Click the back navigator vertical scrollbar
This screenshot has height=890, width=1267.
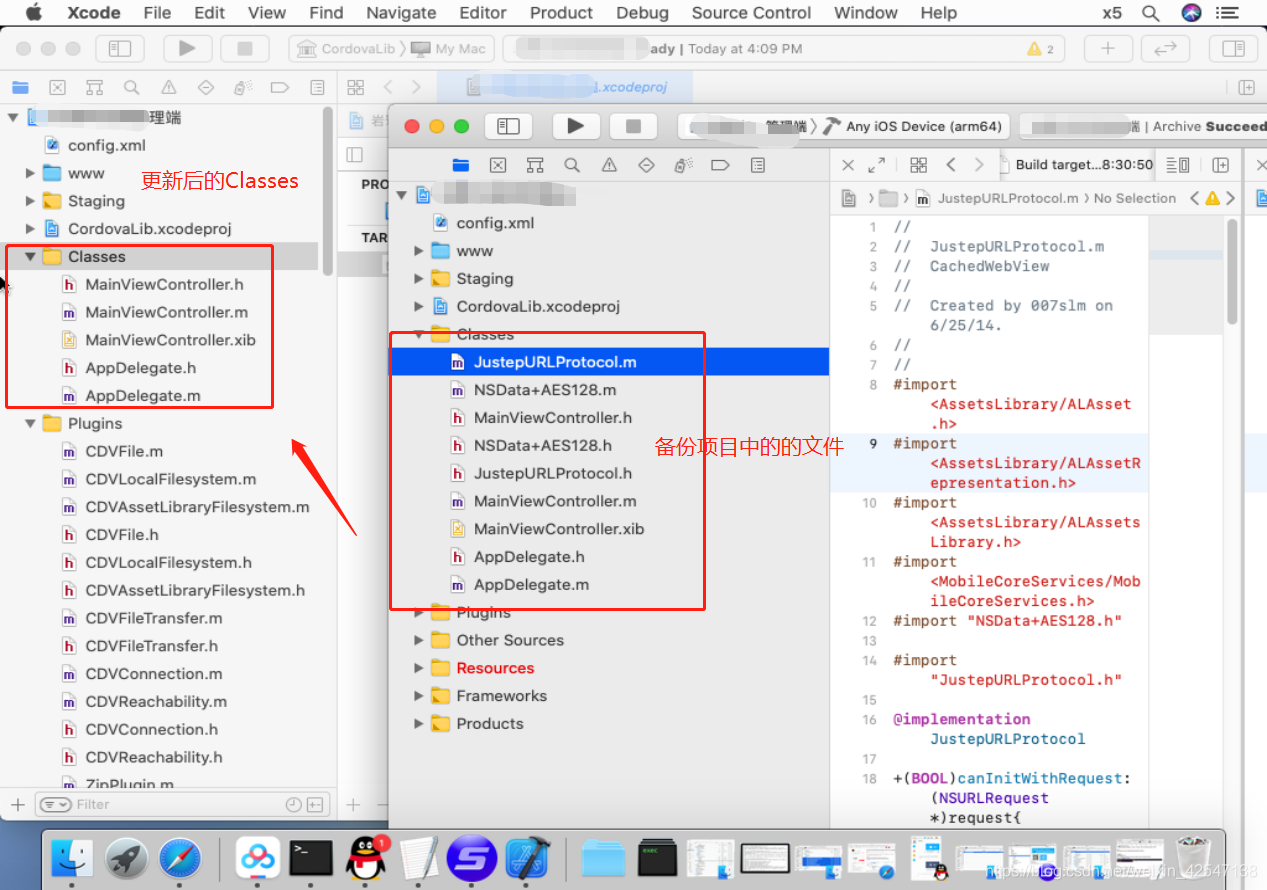pos(328,190)
